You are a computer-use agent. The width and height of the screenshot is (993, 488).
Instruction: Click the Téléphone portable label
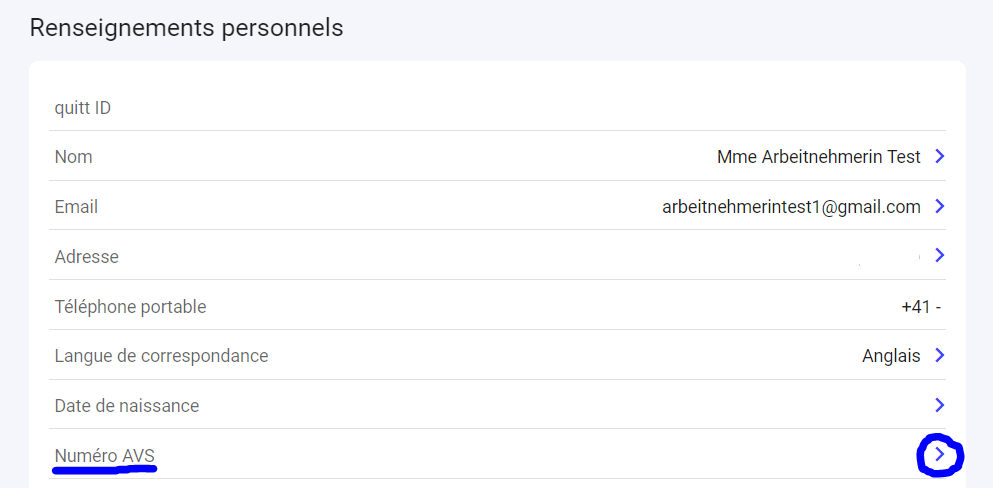pos(130,306)
